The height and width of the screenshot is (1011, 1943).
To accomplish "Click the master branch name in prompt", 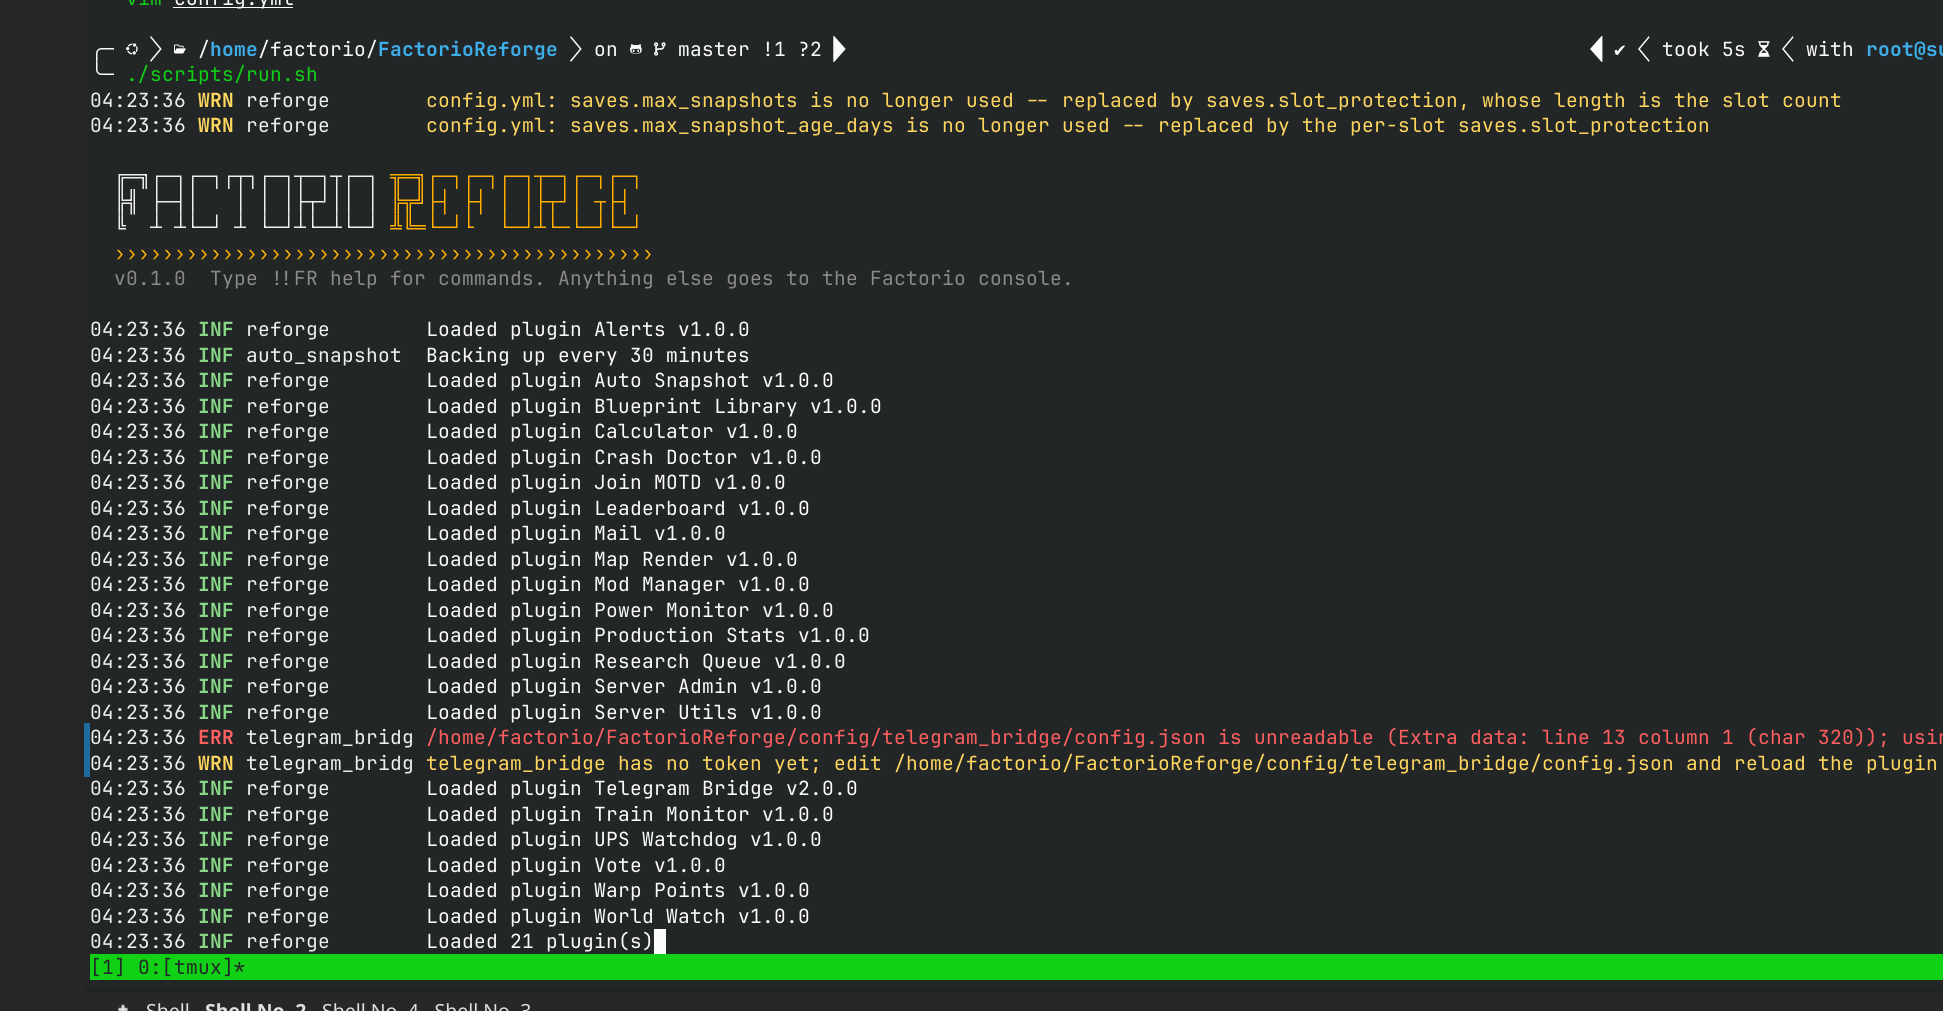I will 713,49.
